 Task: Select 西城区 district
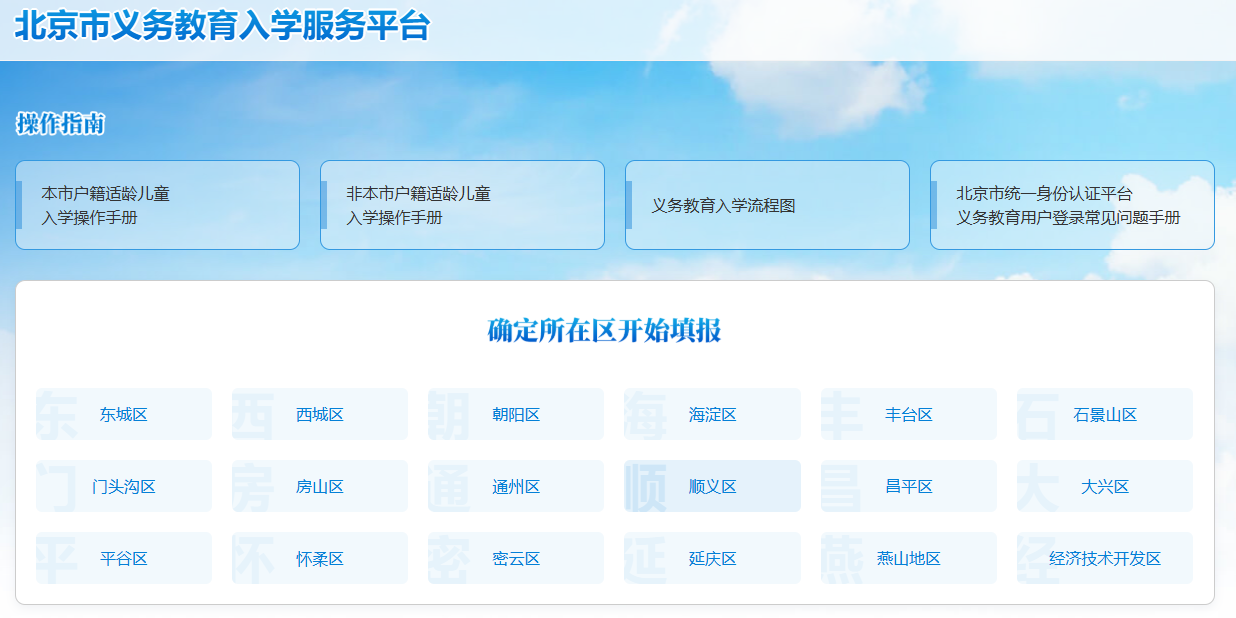pos(320,414)
